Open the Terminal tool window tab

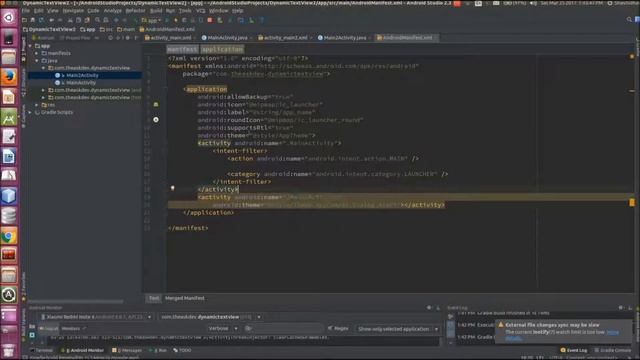(x=42, y=350)
